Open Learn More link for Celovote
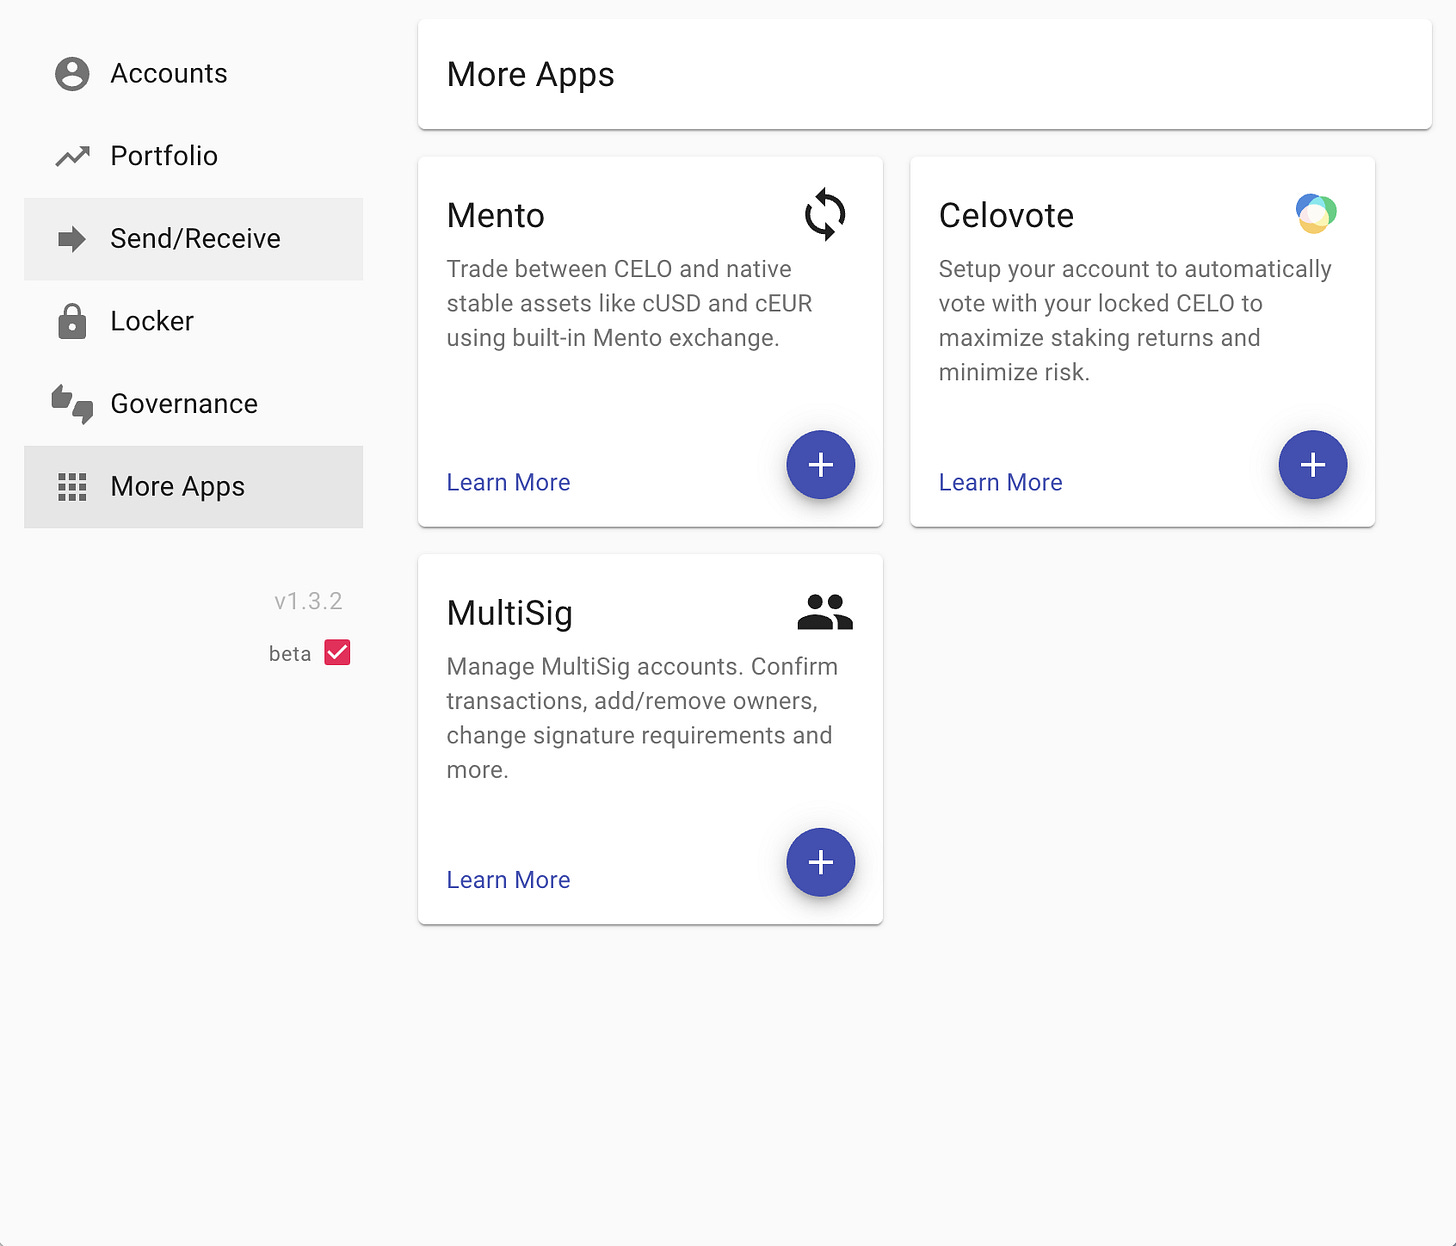 tap(1000, 482)
